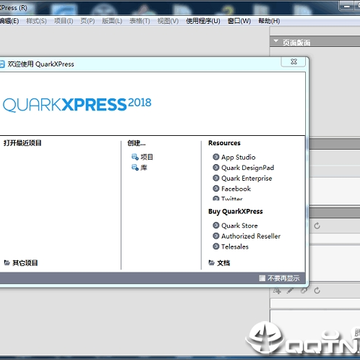Viewport: 360px width, 360px height.
Task: Open the 版面(L) menu
Action: pos(112,21)
